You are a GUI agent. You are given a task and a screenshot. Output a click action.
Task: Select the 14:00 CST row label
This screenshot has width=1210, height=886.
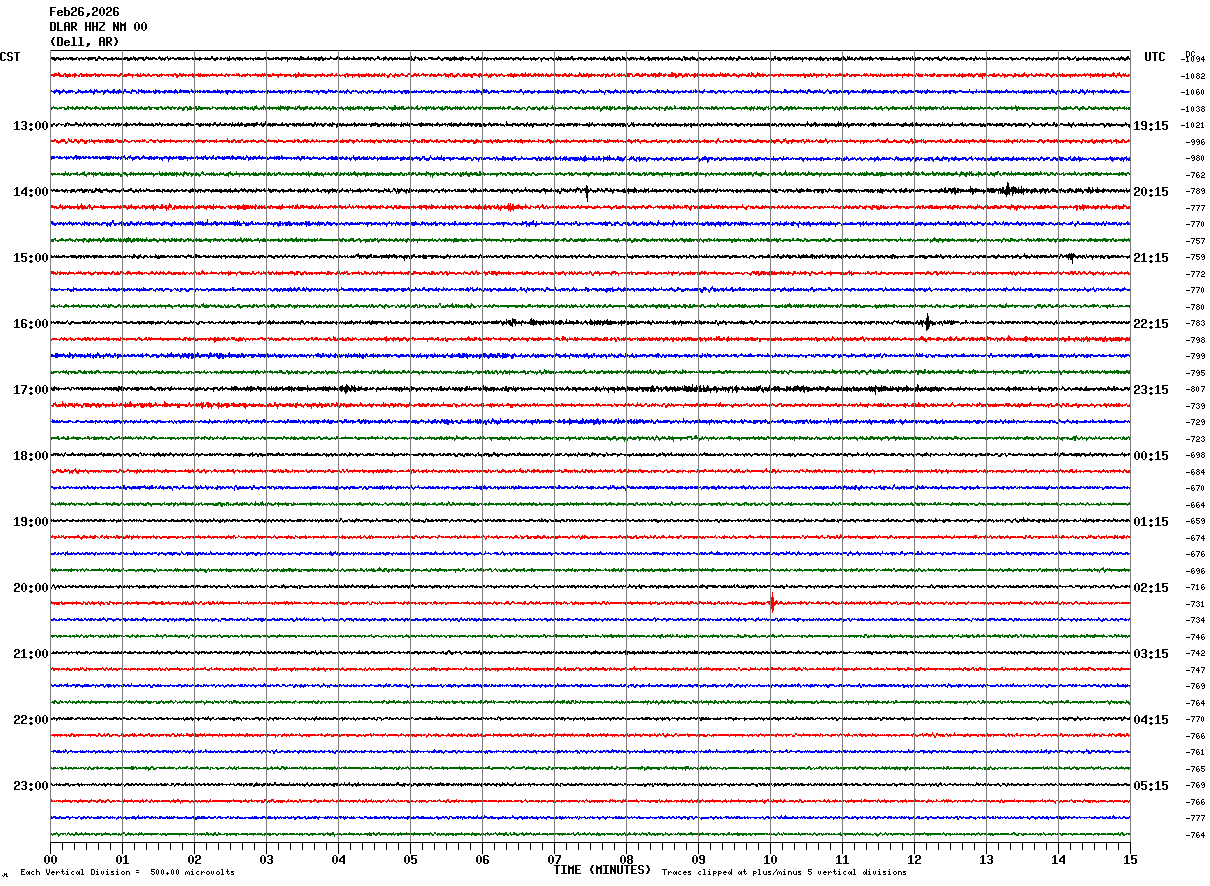[x=31, y=192]
